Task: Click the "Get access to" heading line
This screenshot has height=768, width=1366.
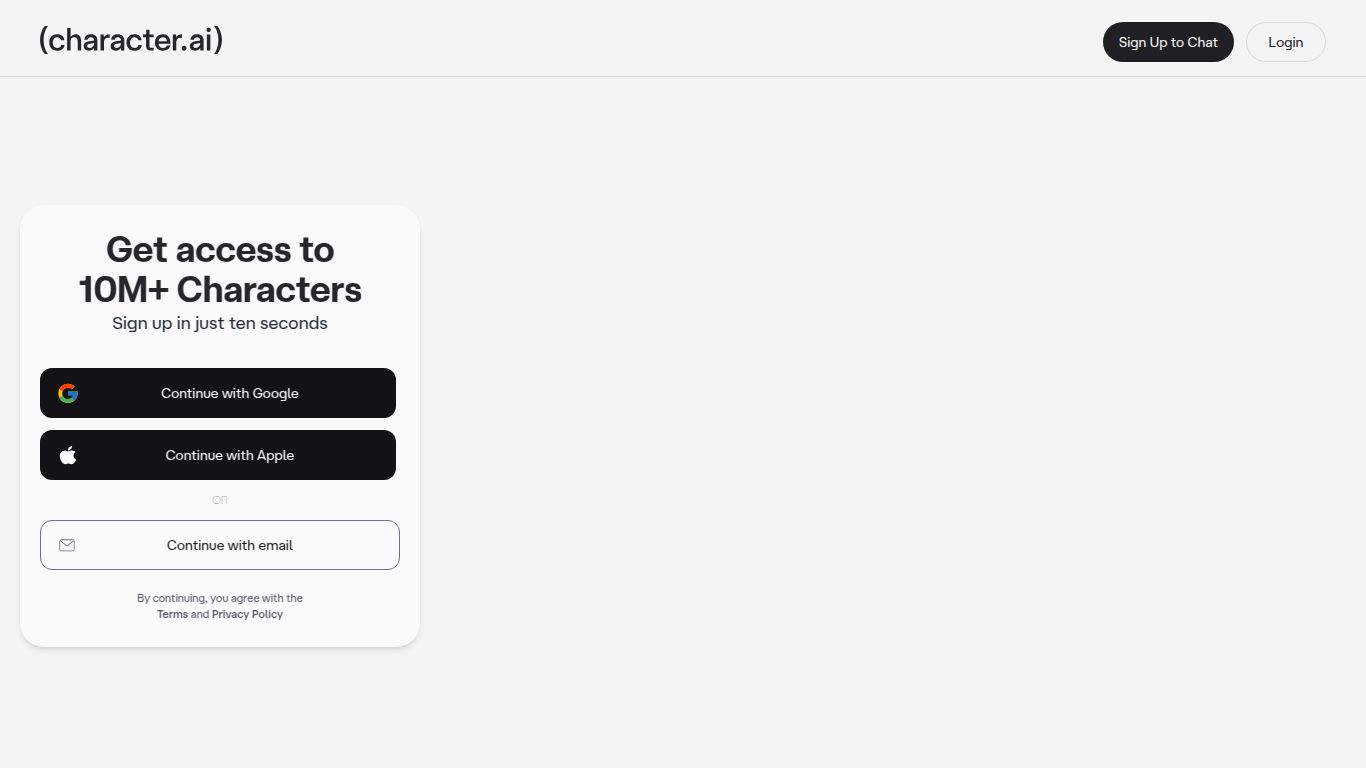Action: [x=220, y=250]
